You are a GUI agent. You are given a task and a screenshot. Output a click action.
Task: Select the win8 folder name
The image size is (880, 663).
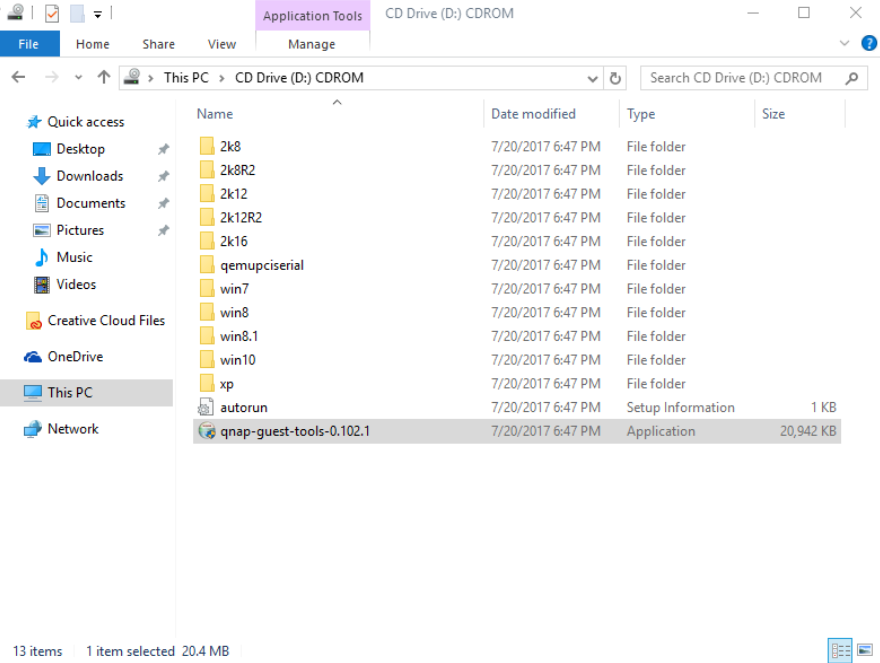[234, 312]
